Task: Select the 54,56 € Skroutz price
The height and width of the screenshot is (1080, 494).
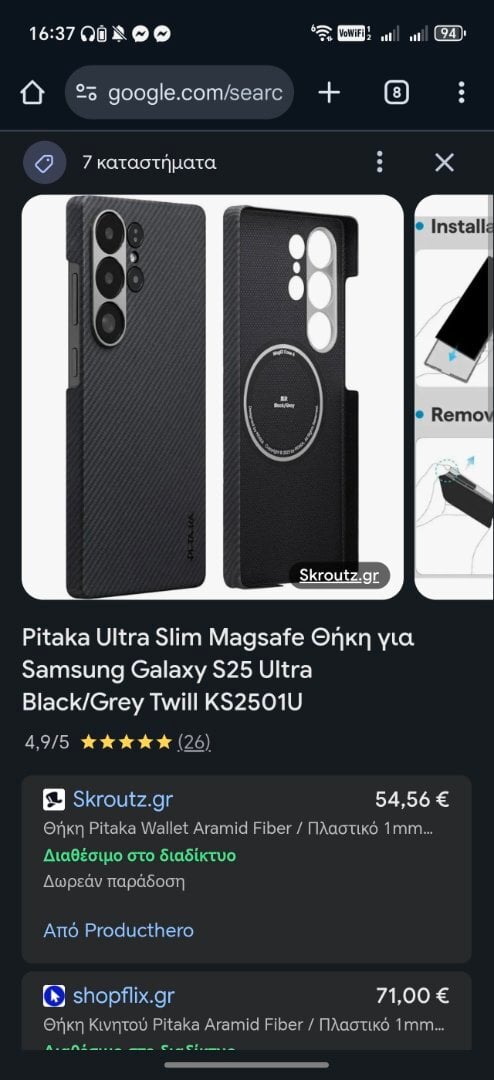Action: click(x=412, y=799)
